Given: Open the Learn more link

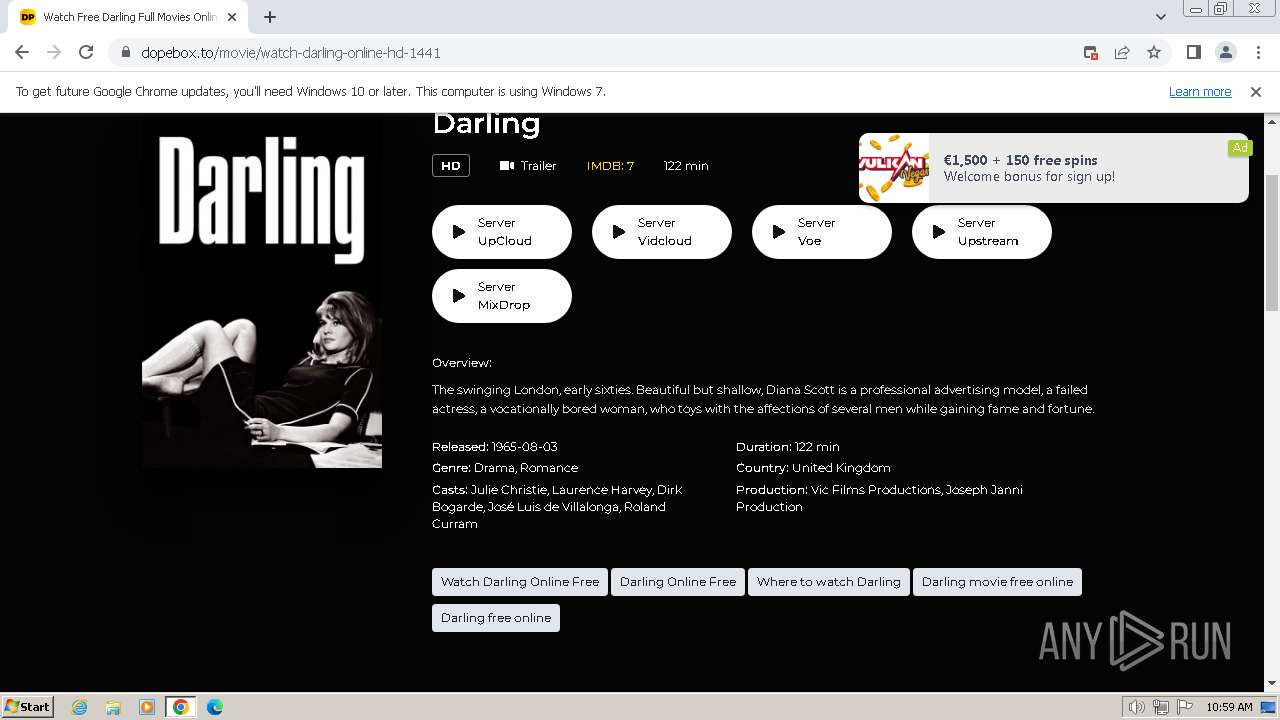Looking at the screenshot, I should coord(1200,91).
